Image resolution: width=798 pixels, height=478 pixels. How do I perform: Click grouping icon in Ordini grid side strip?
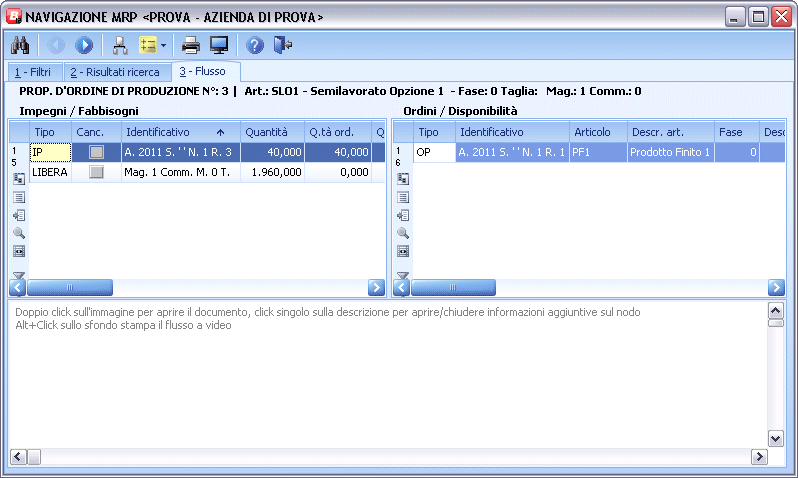point(403,179)
